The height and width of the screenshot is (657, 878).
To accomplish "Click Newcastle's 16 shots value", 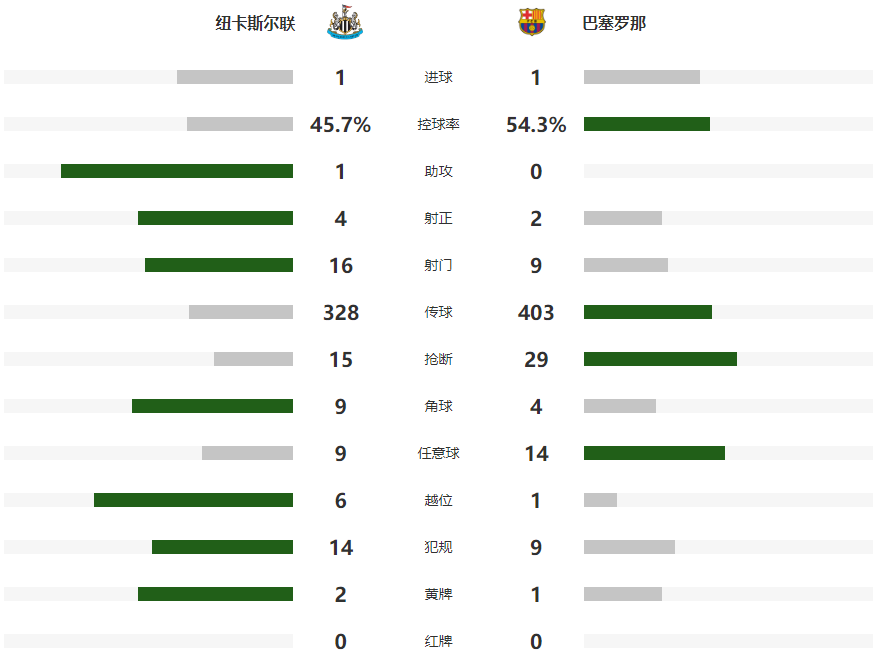I will (341, 266).
